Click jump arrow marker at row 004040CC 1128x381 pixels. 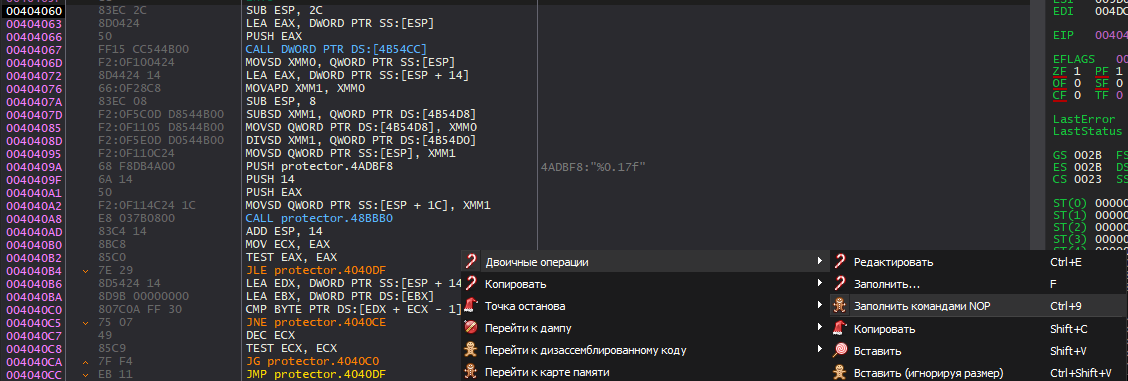click(86, 374)
